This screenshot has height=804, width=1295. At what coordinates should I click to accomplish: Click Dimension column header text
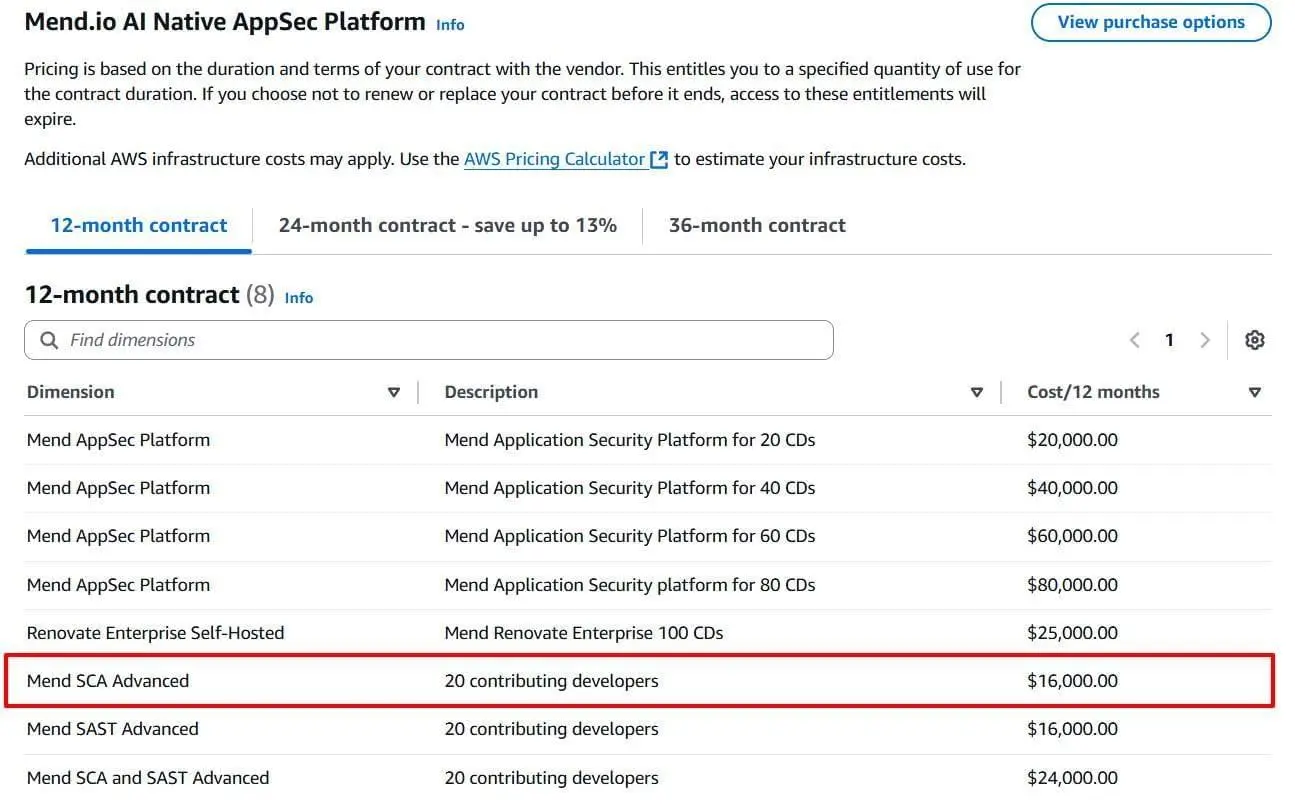pos(71,392)
